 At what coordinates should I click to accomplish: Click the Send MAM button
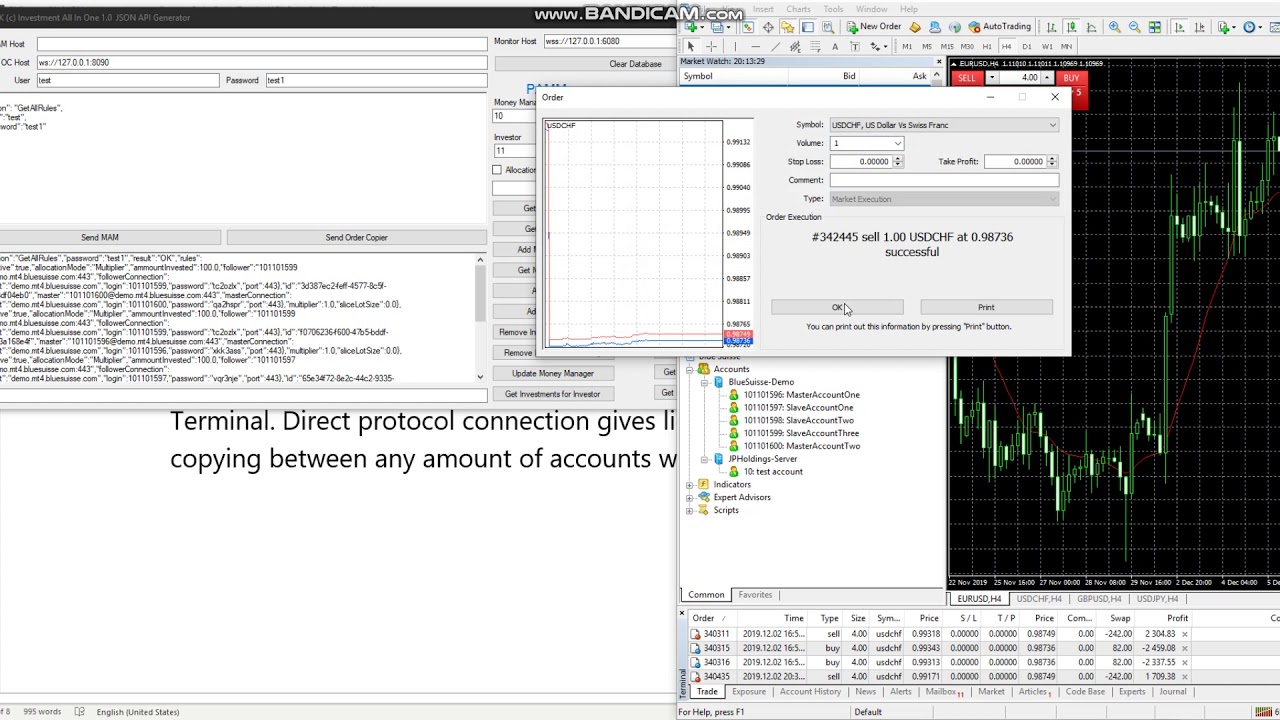click(99, 238)
